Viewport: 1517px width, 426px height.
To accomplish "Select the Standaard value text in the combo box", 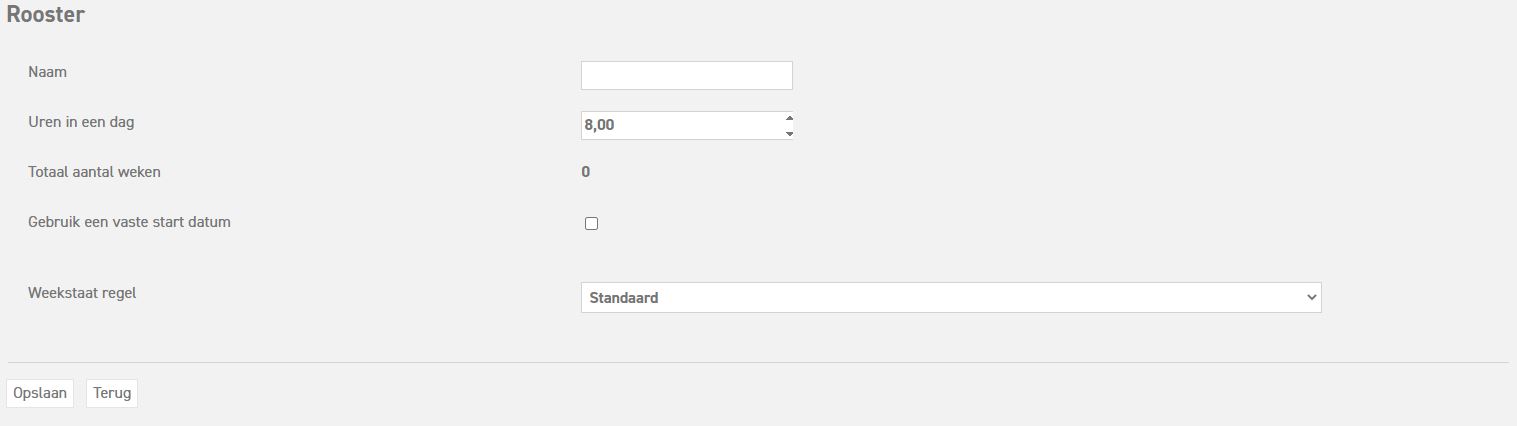I will [624, 297].
